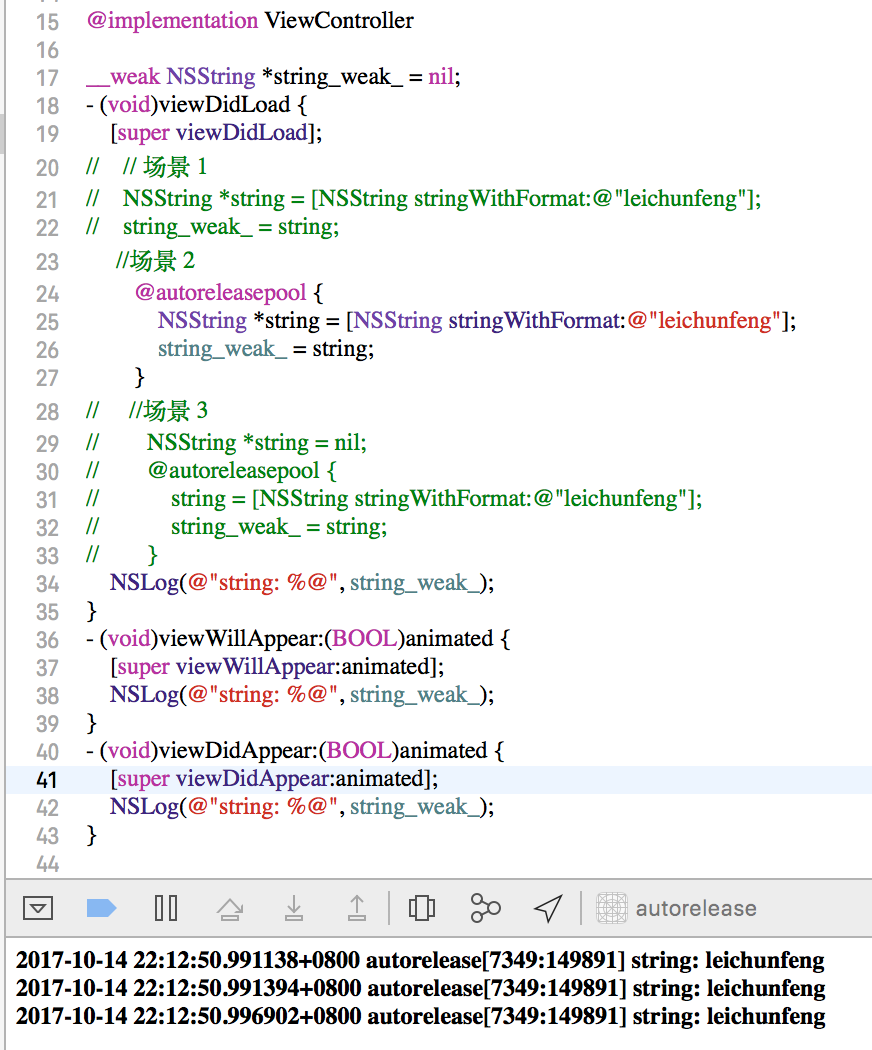Screen dimensions: 872x1050
Task: Click viewDidLoad method name on line 18
Action: [224, 105]
